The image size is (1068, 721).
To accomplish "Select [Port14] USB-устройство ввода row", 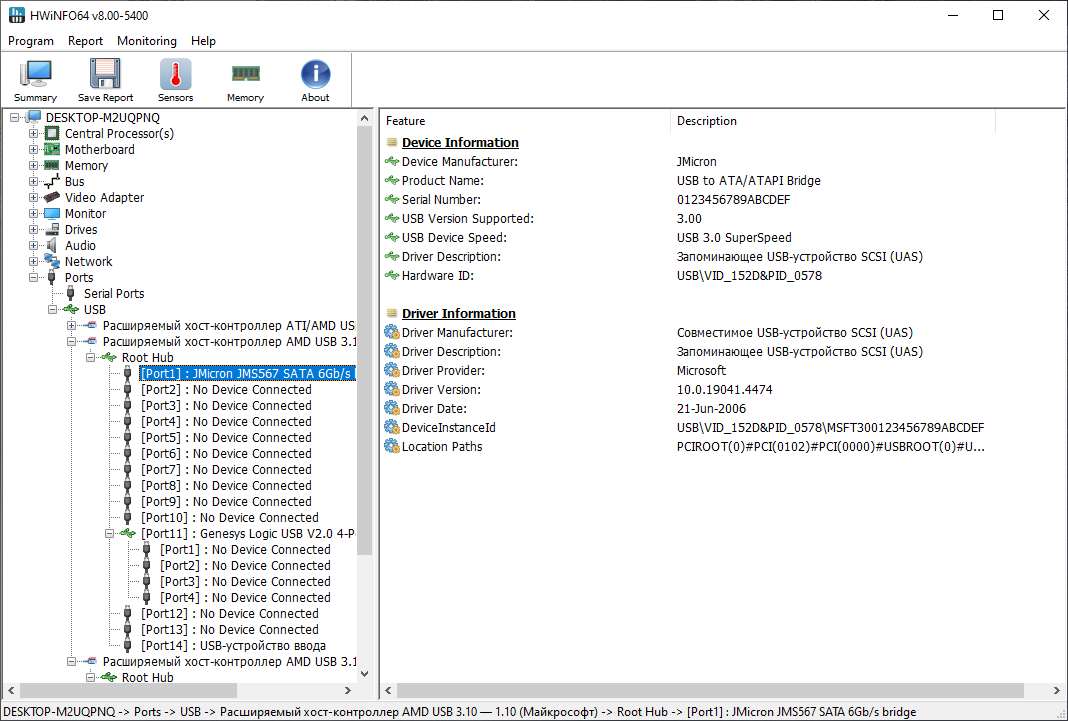I will (233, 645).
